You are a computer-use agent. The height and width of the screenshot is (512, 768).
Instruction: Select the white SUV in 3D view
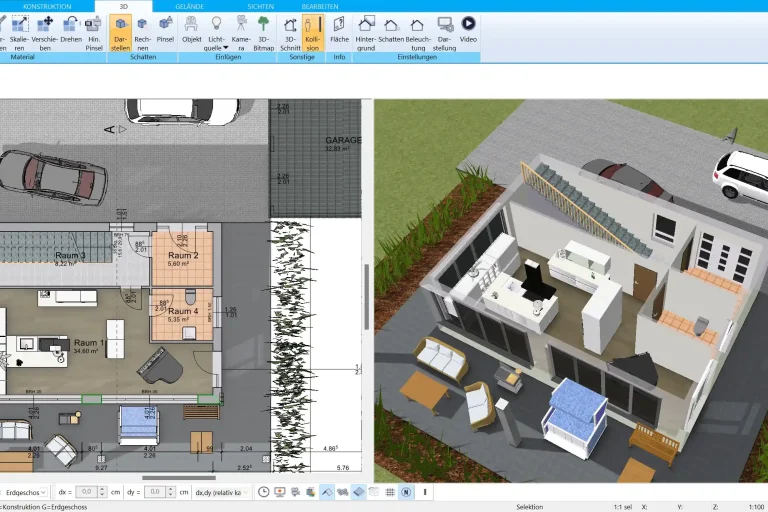click(741, 176)
